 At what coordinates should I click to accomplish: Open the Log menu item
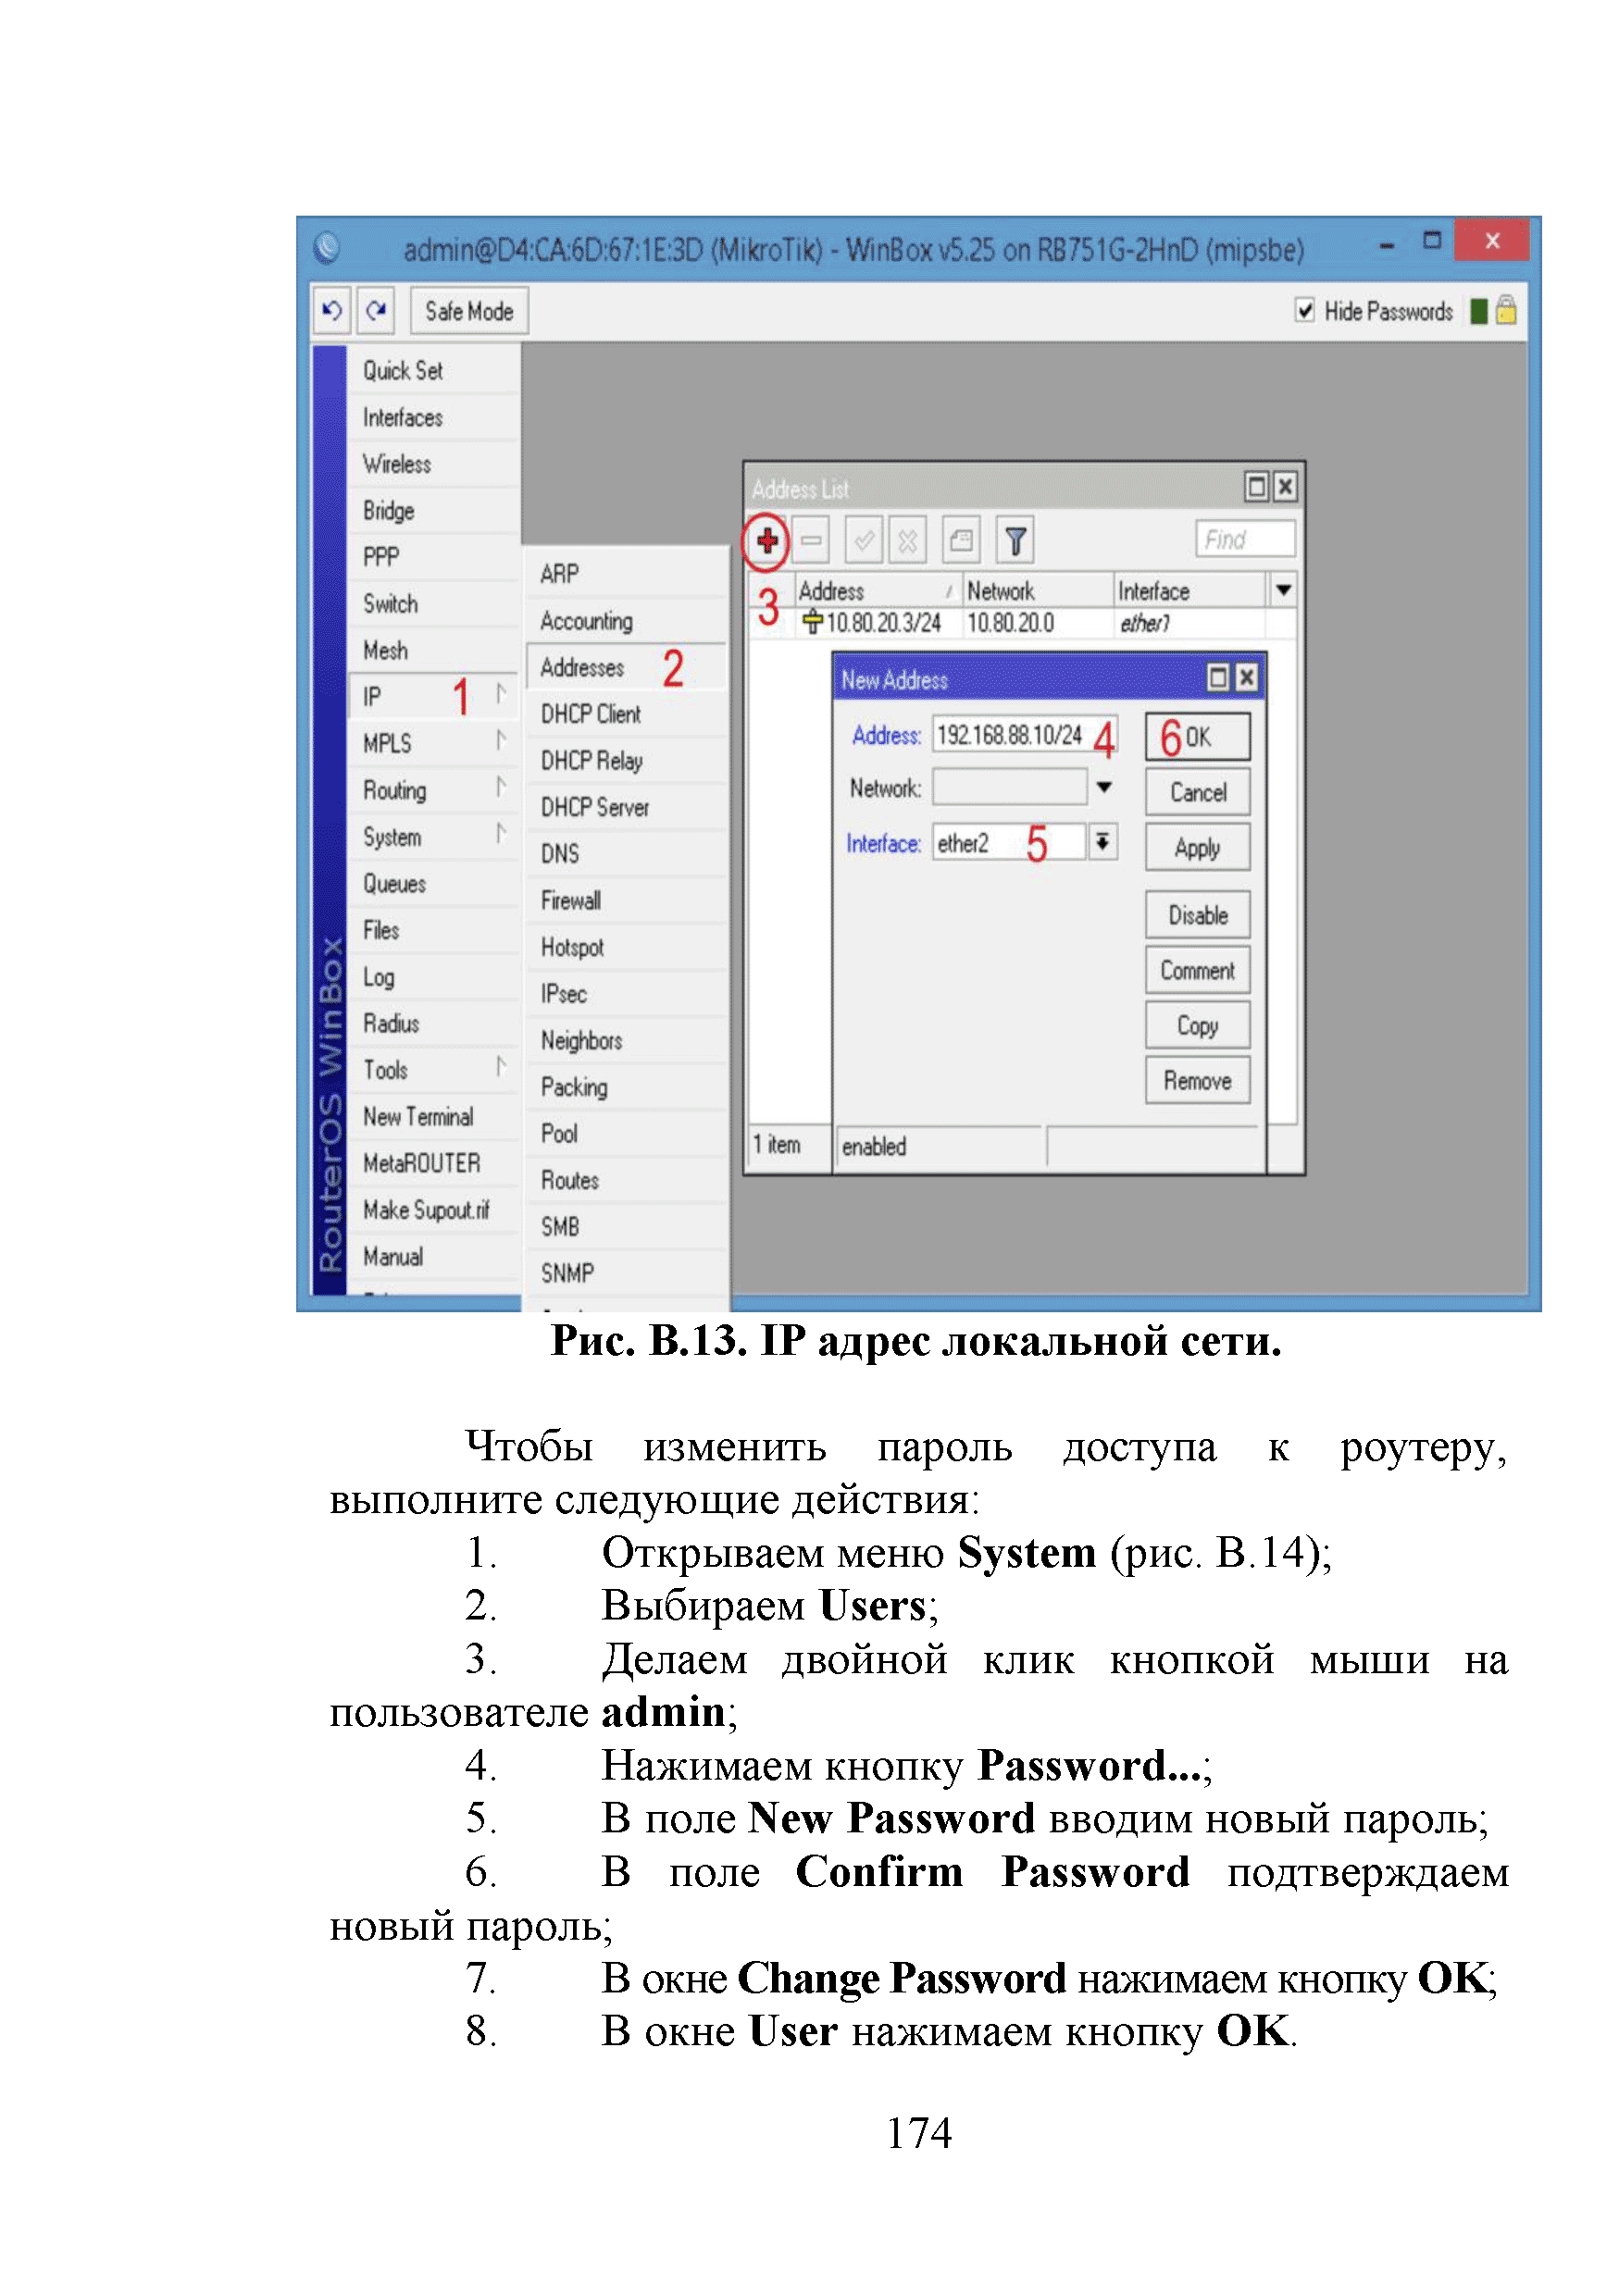pos(434,976)
